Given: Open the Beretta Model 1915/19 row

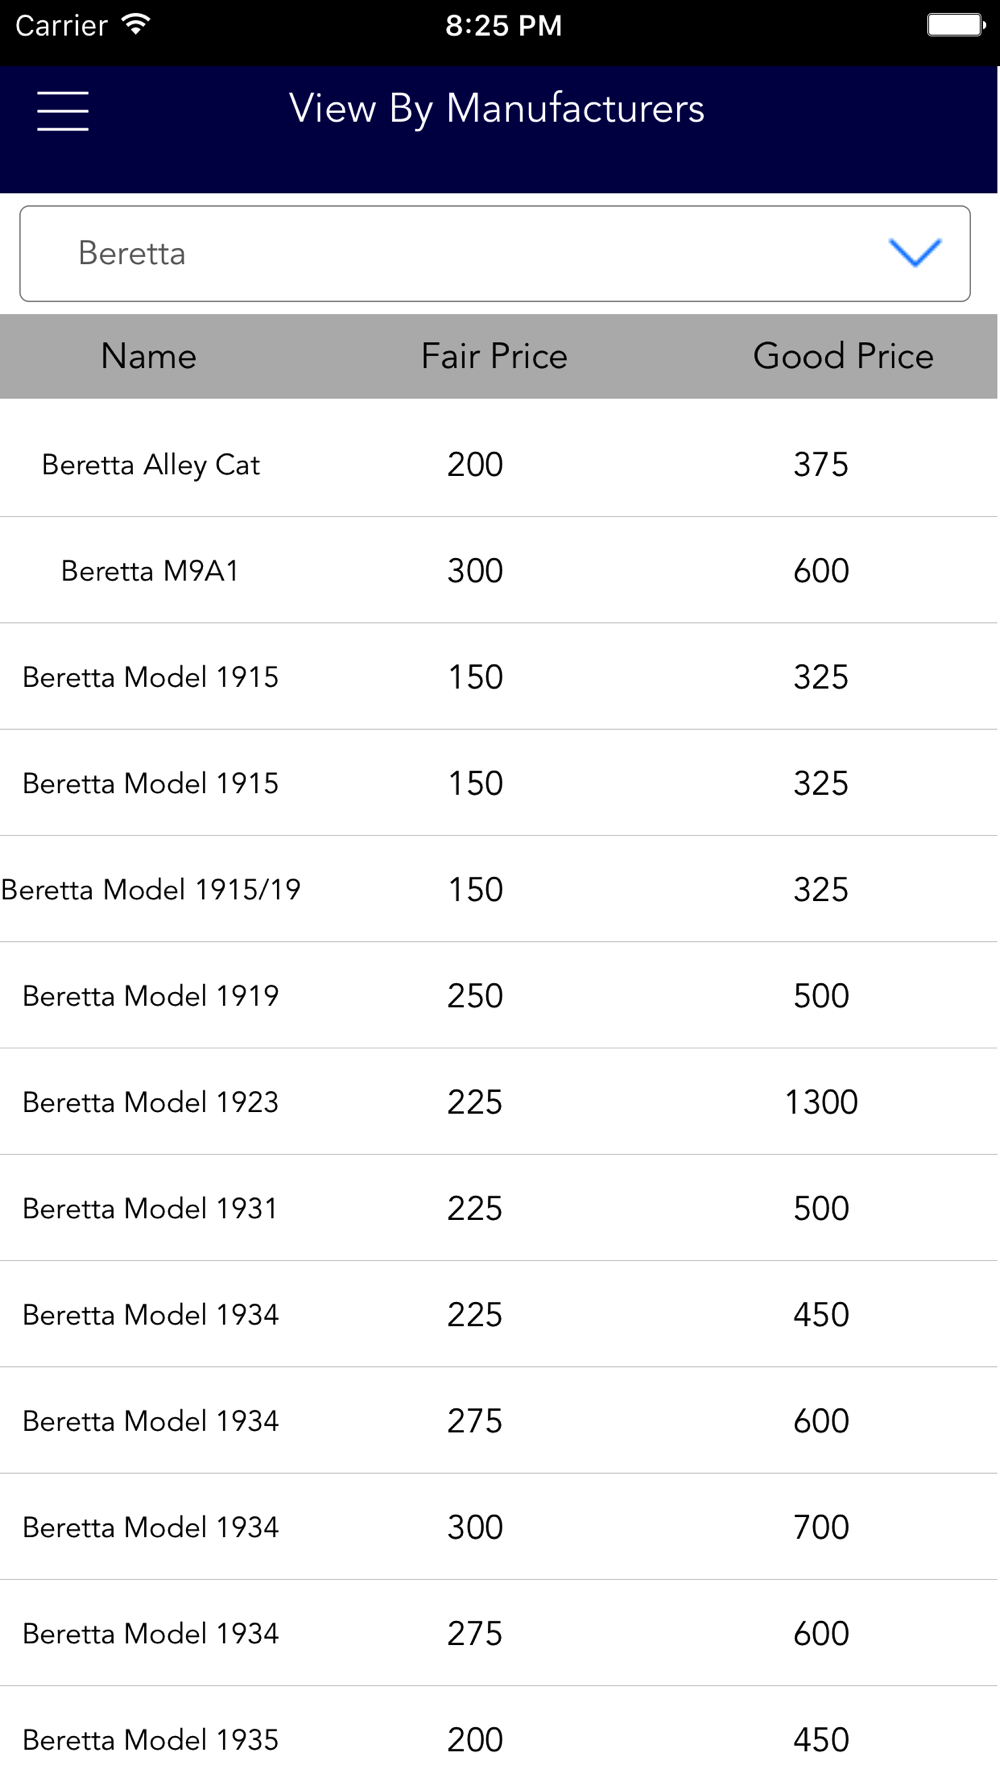Looking at the screenshot, I should click(x=151, y=890).
